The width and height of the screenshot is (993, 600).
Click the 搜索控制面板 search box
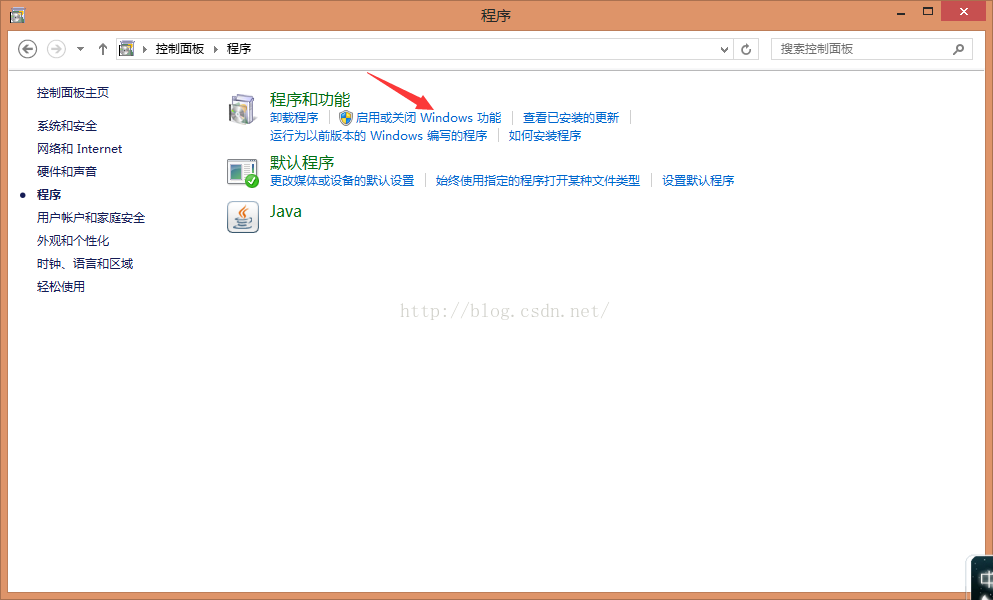pyautogui.click(x=871, y=49)
